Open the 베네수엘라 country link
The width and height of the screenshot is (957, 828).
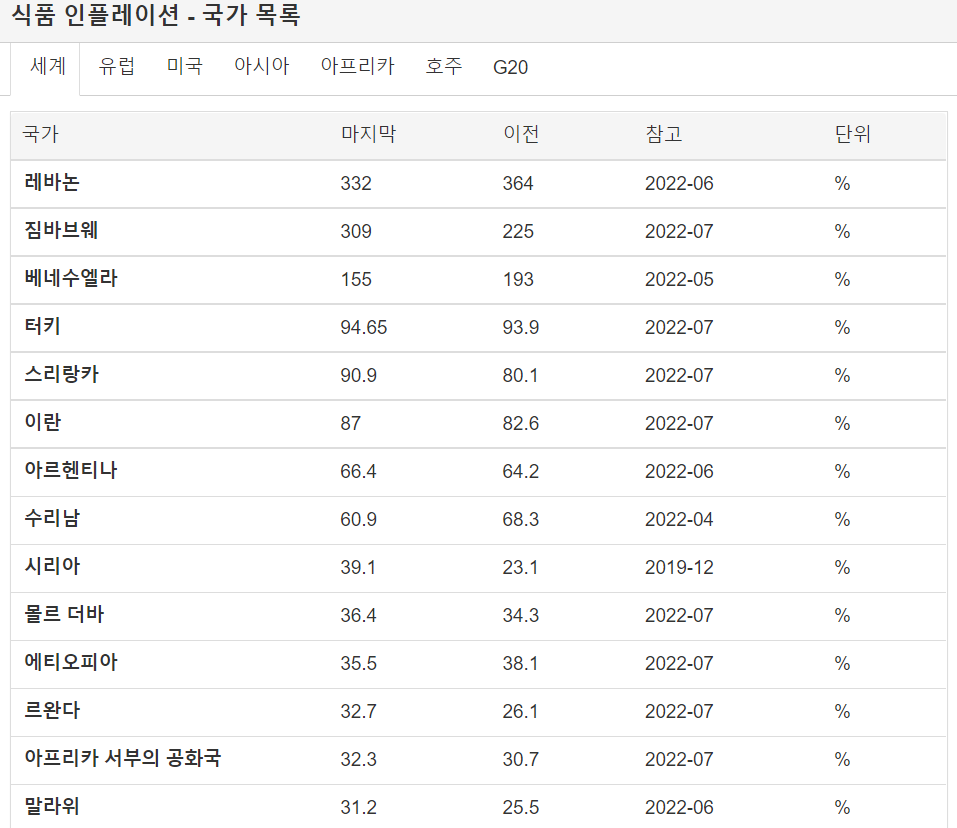coord(71,278)
